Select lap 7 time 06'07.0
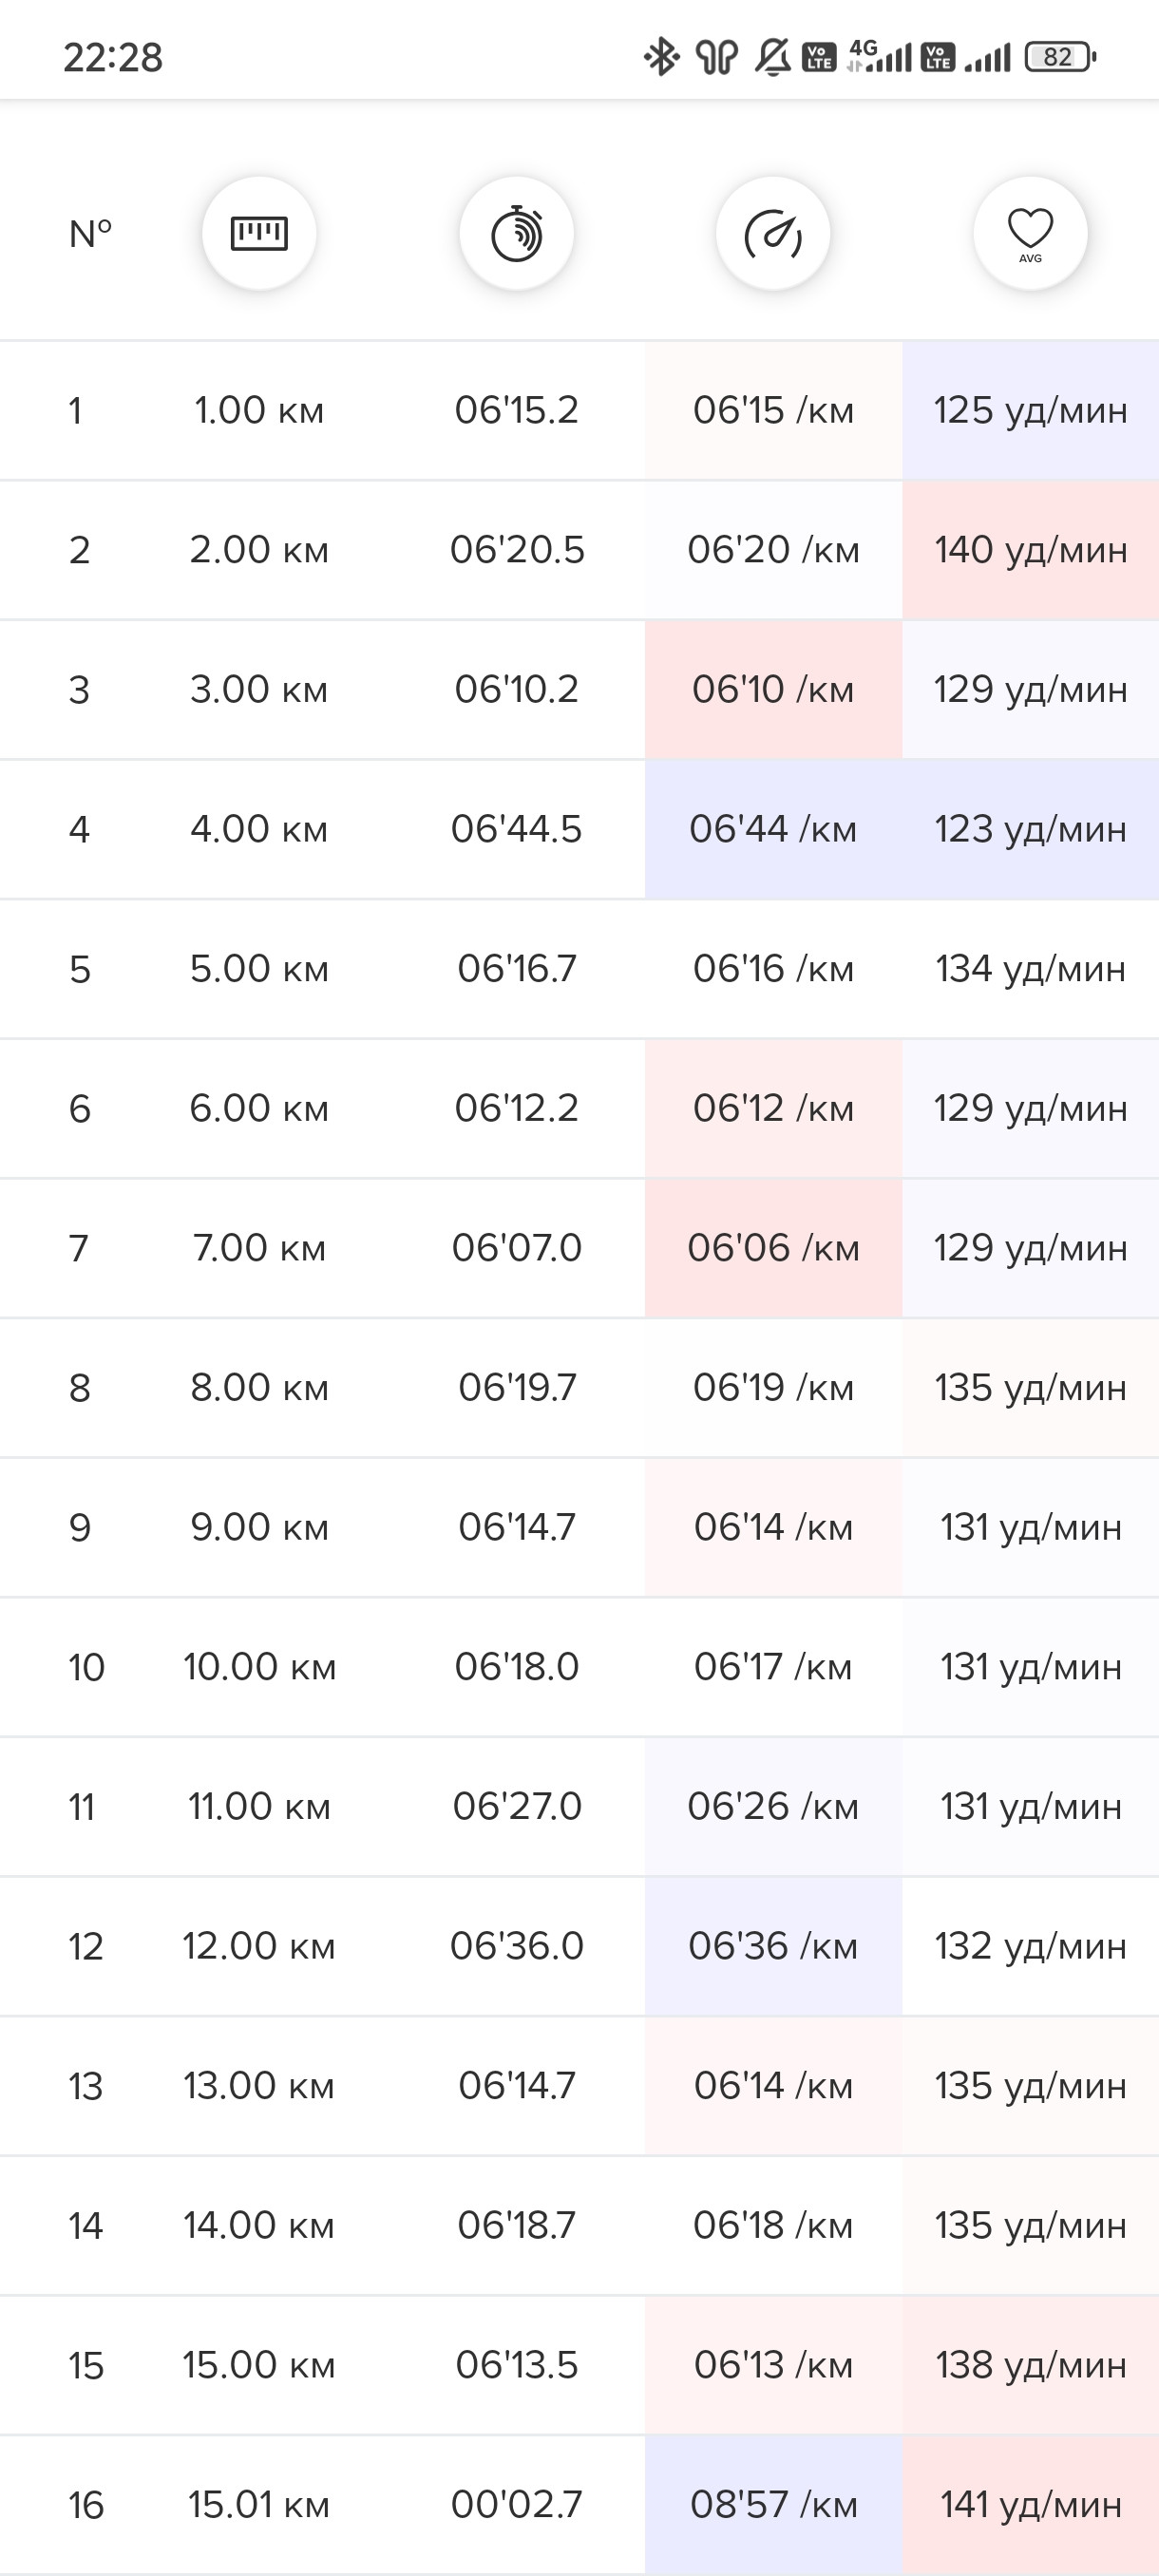 coord(516,1248)
